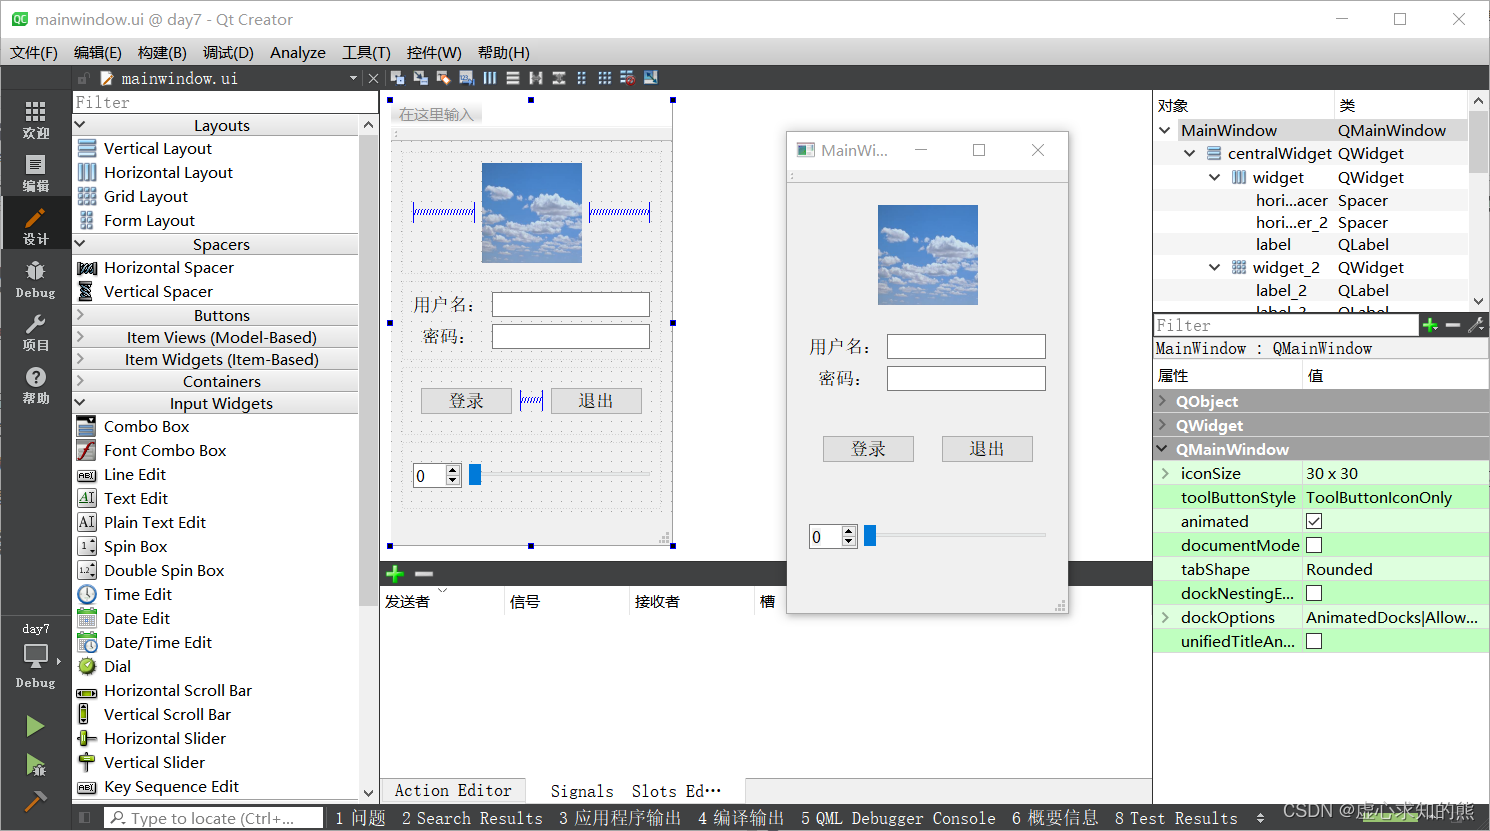This screenshot has height=831, width=1490.
Task: Click the green Run button
Action: tap(35, 726)
